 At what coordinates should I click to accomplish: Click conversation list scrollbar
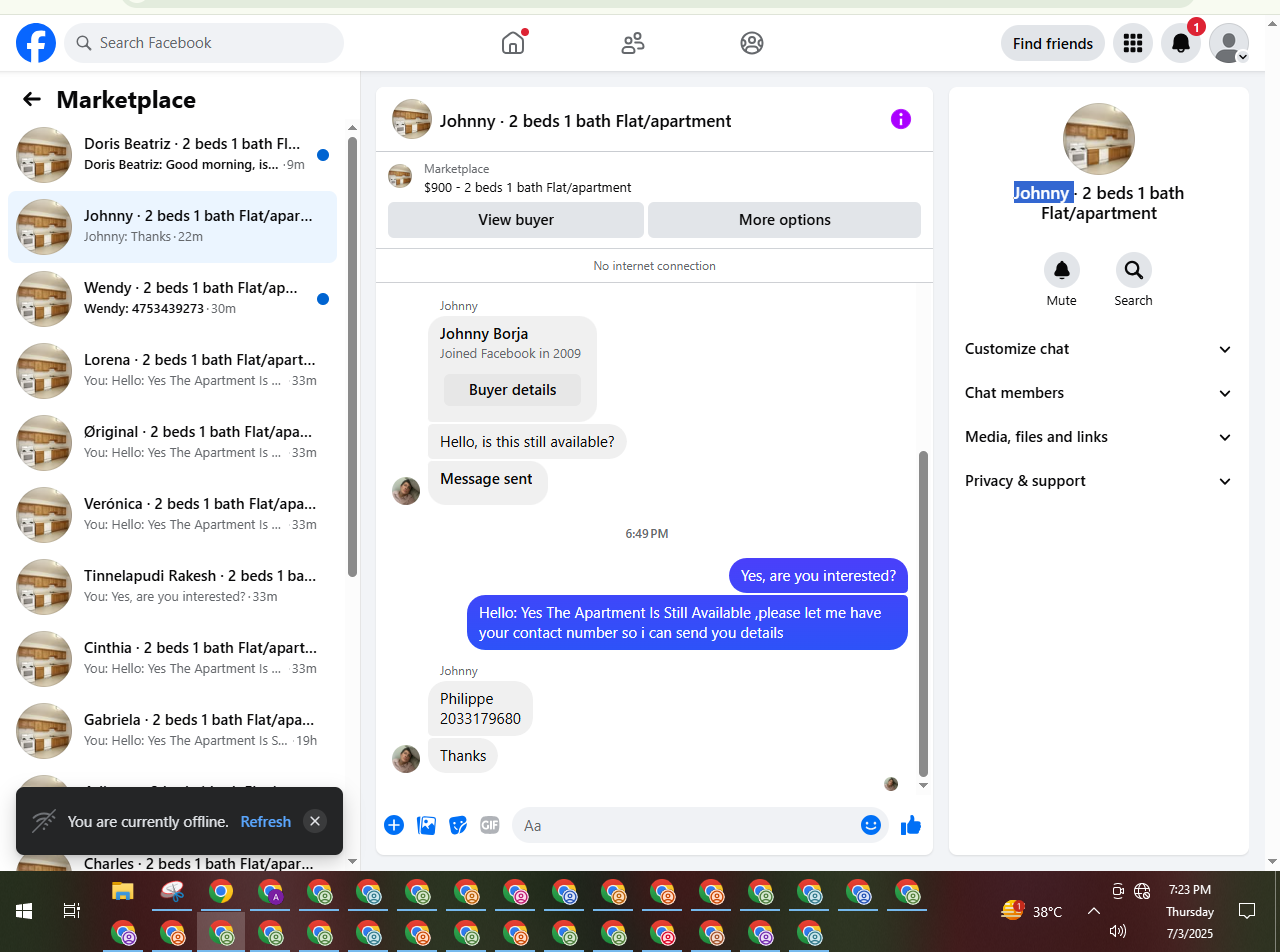[352, 355]
